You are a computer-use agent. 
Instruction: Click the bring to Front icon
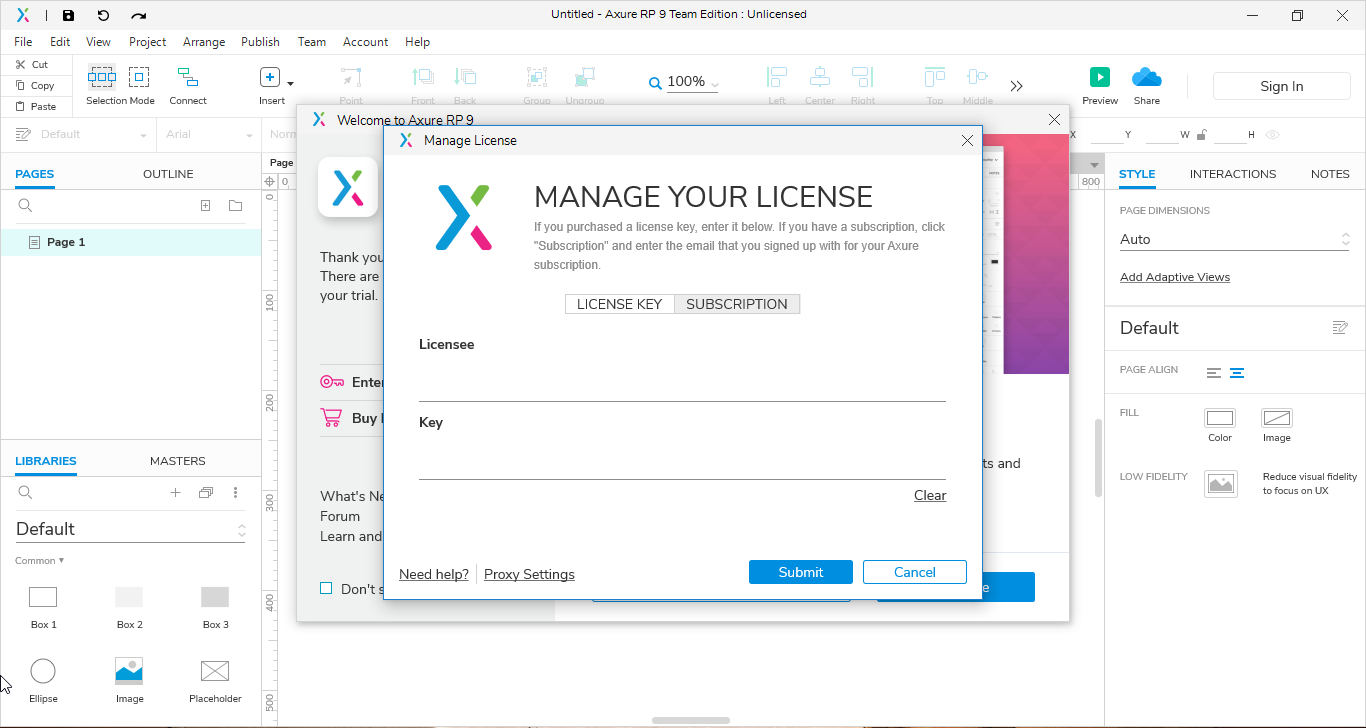click(x=423, y=77)
